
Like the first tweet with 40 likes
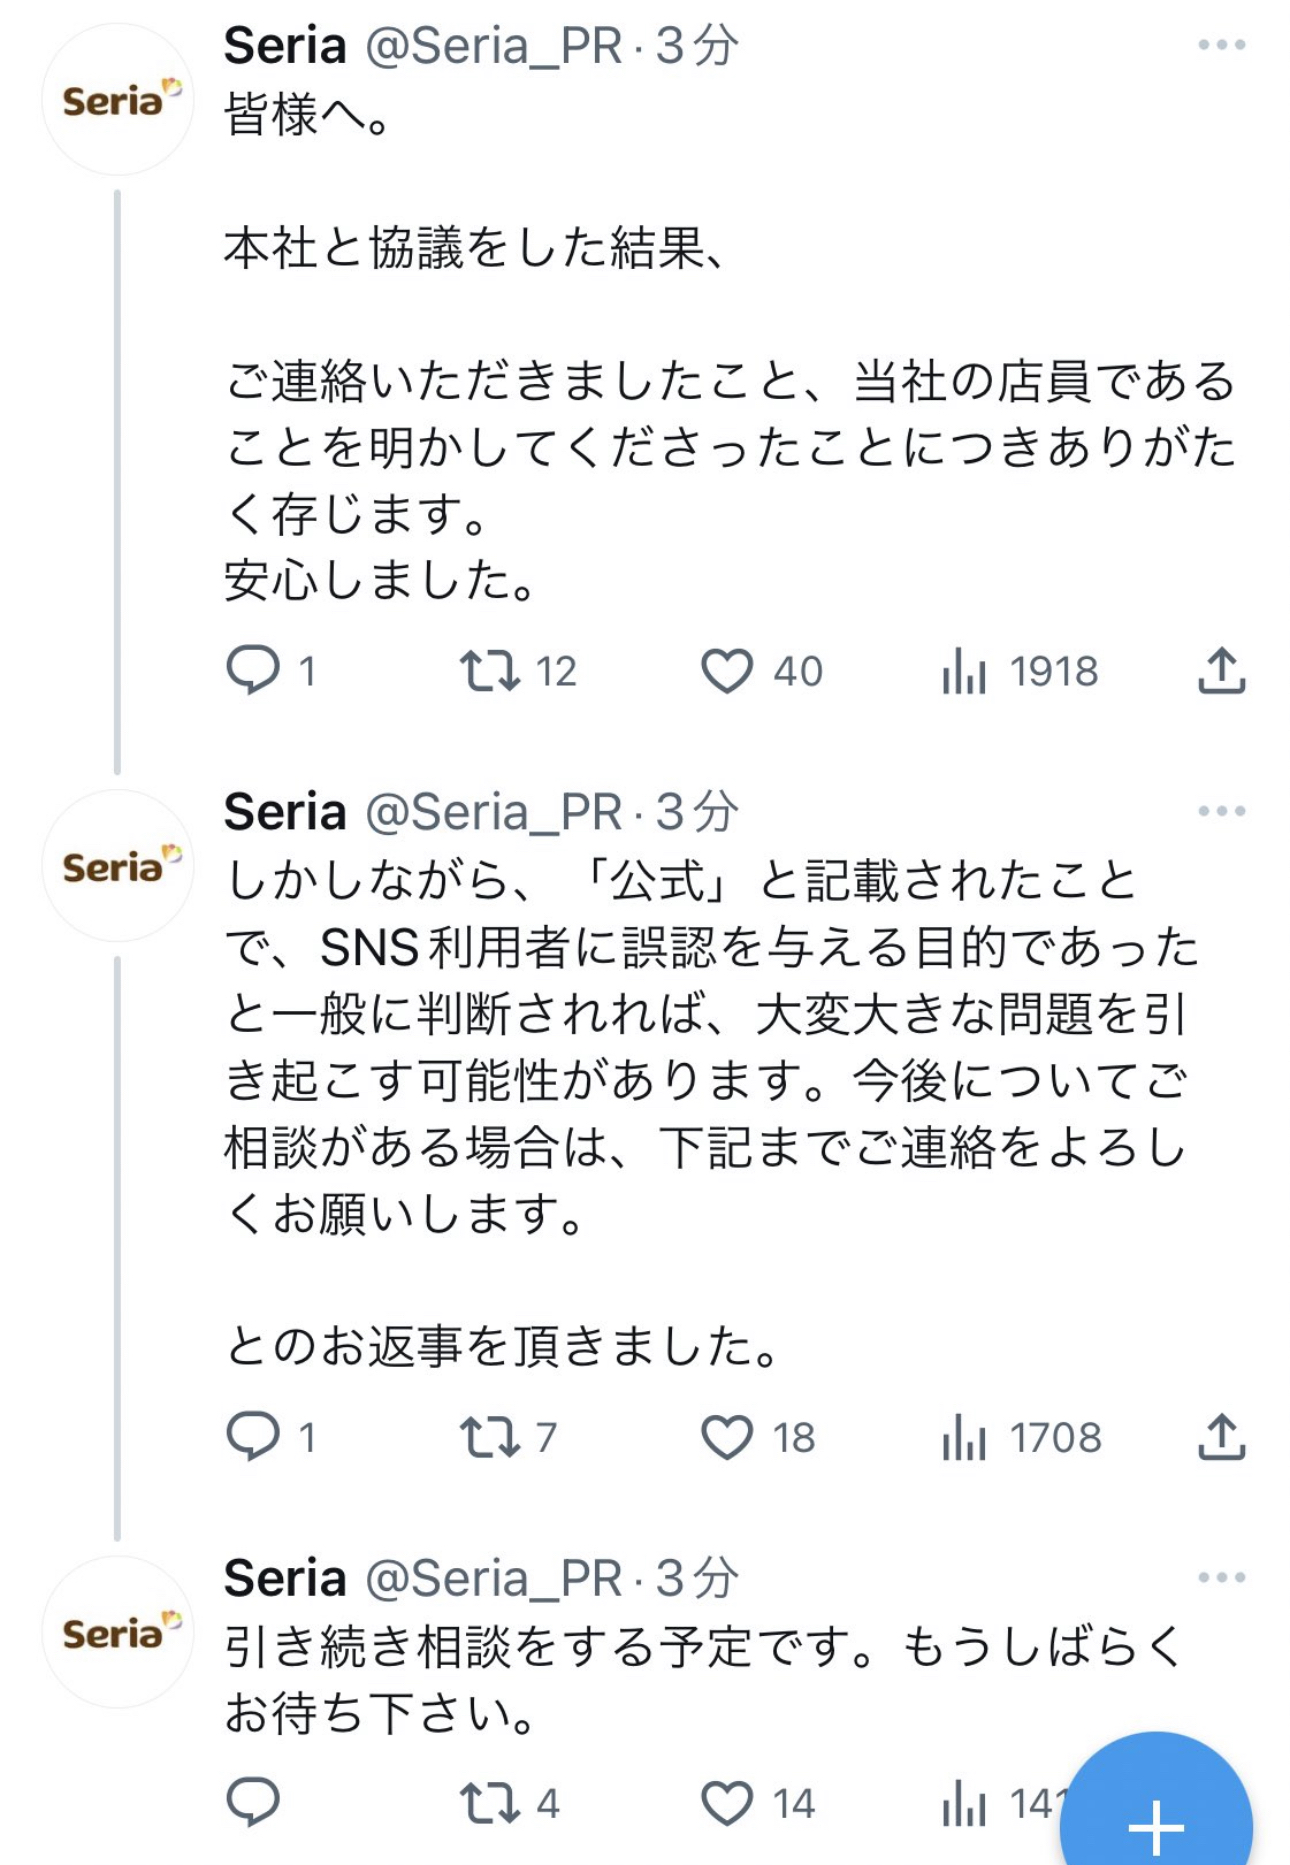(x=726, y=670)
